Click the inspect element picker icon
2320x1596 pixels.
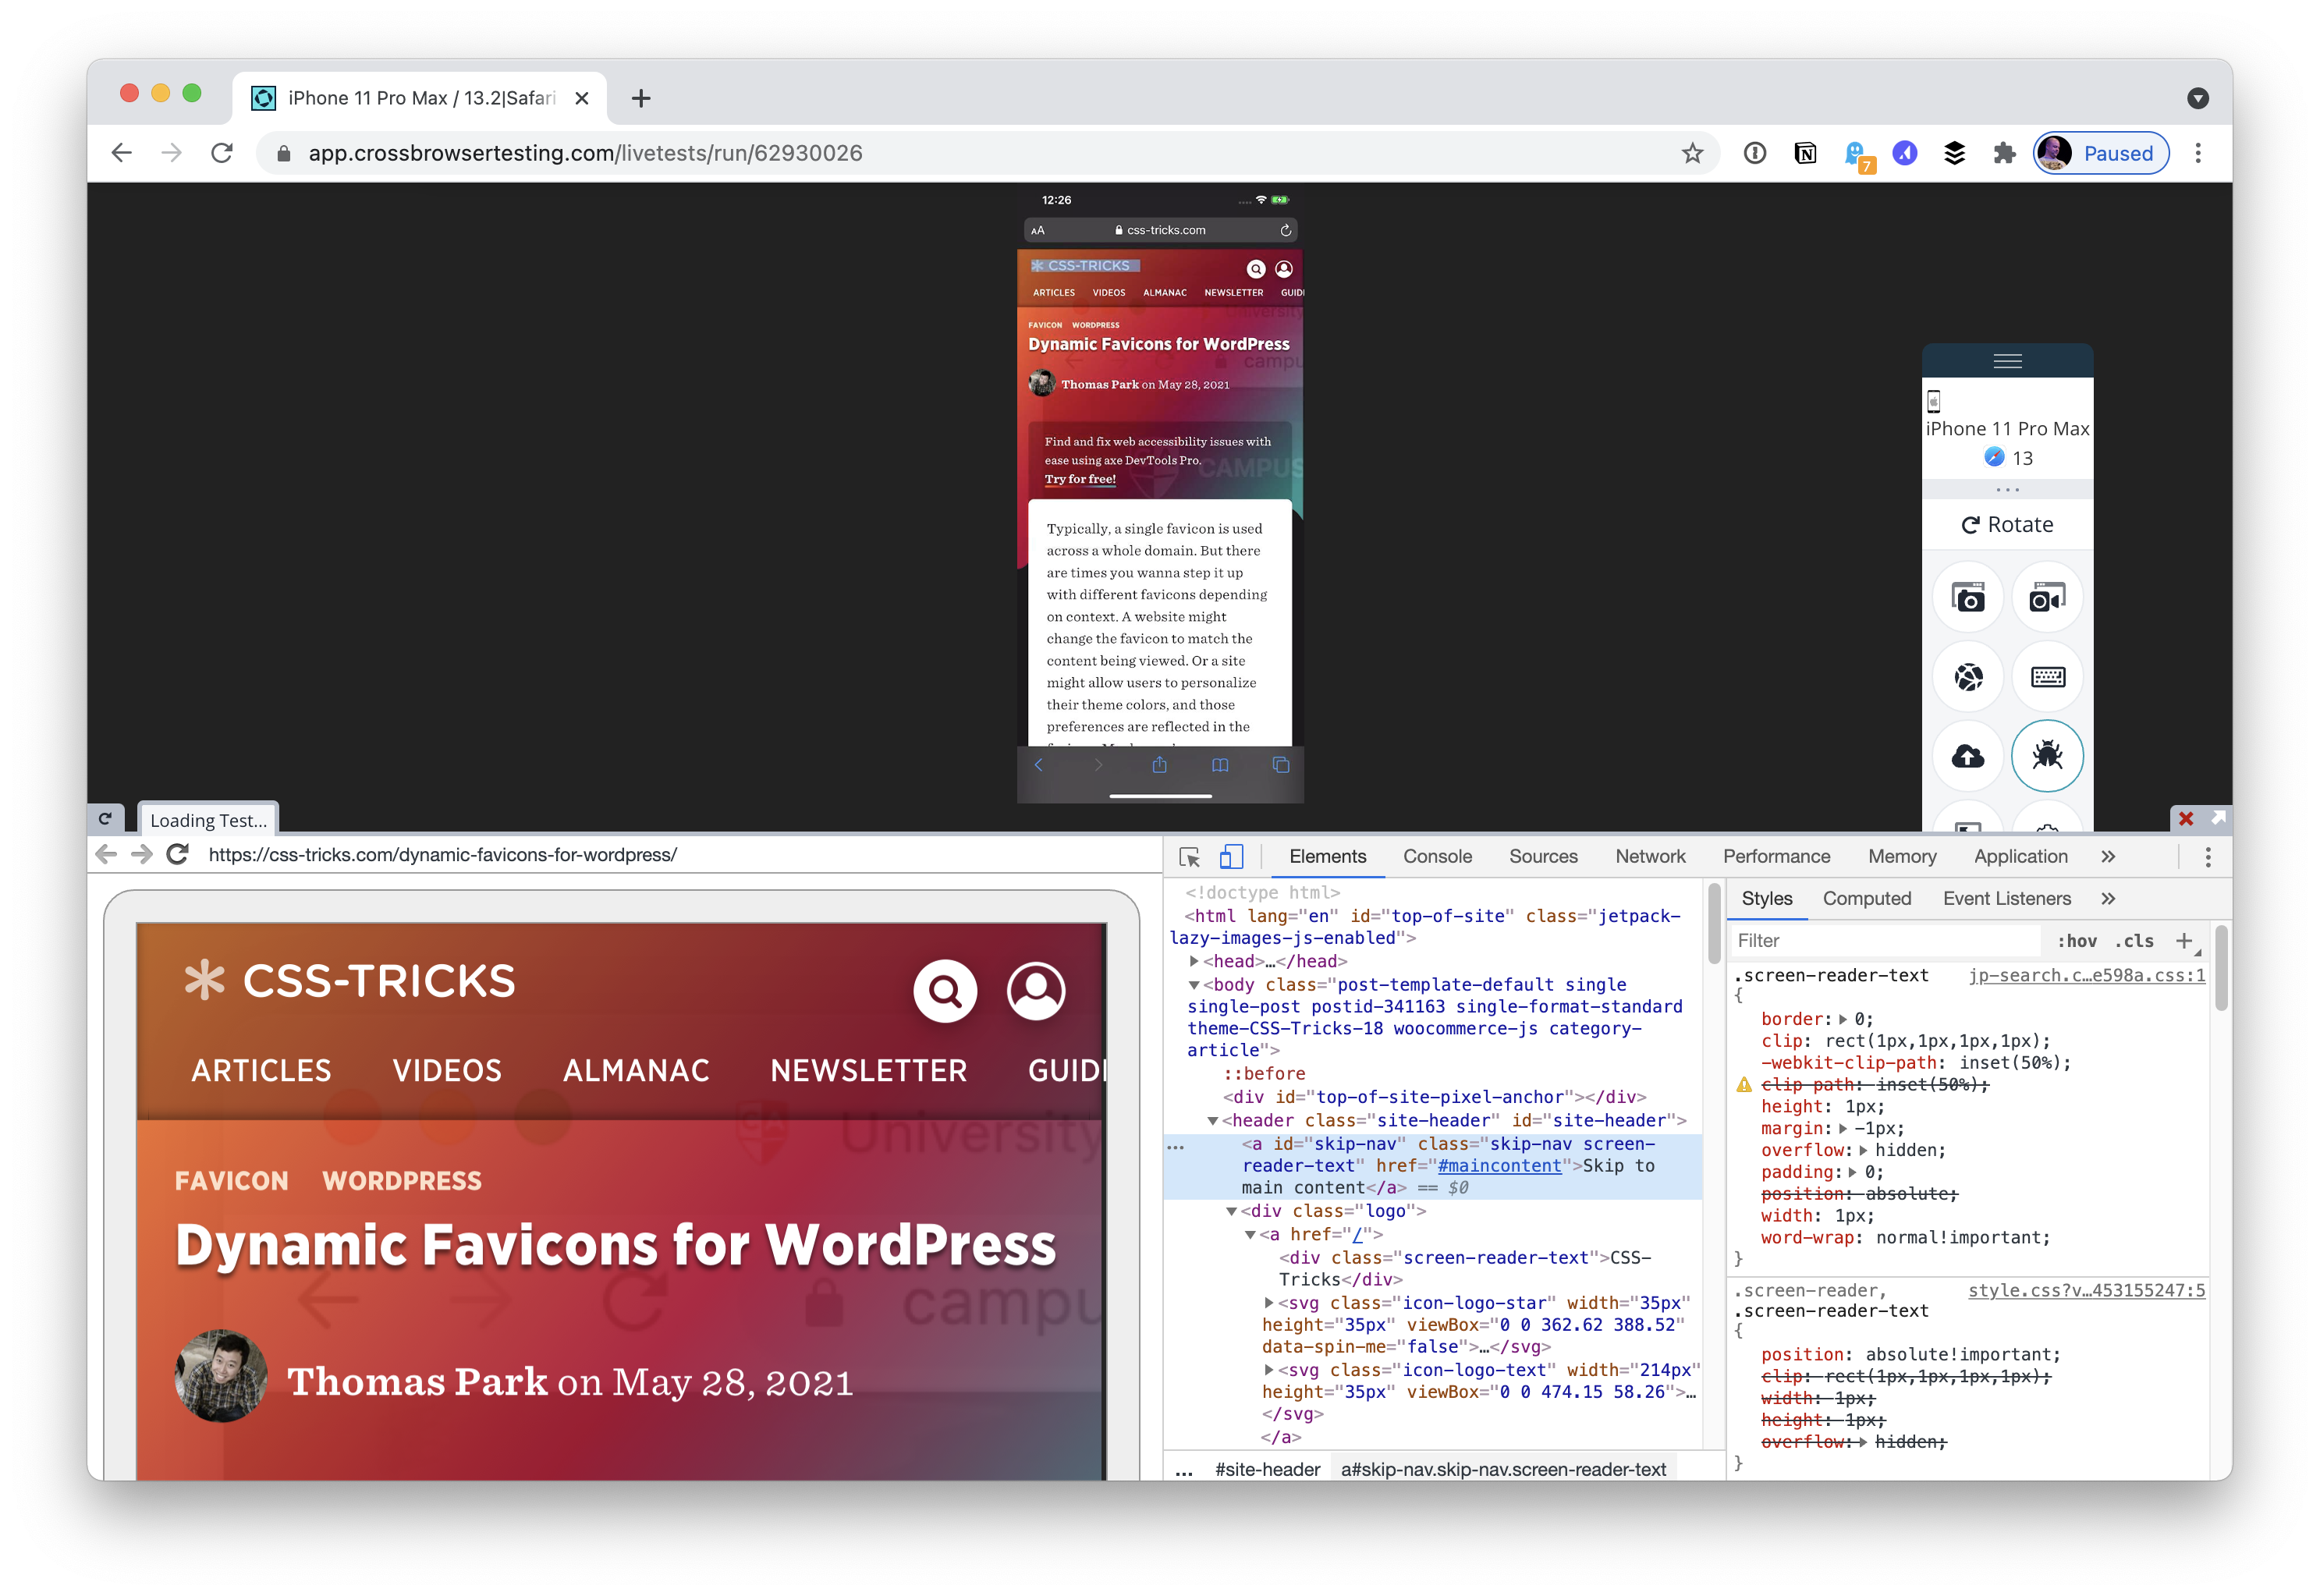tap(1189, 857)
